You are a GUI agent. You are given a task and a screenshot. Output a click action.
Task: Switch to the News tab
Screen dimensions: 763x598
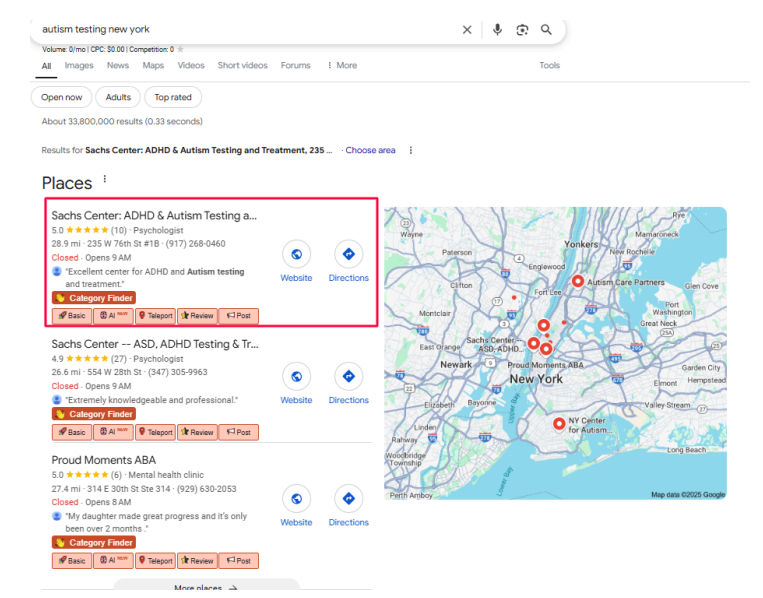[x=118, y=65]
